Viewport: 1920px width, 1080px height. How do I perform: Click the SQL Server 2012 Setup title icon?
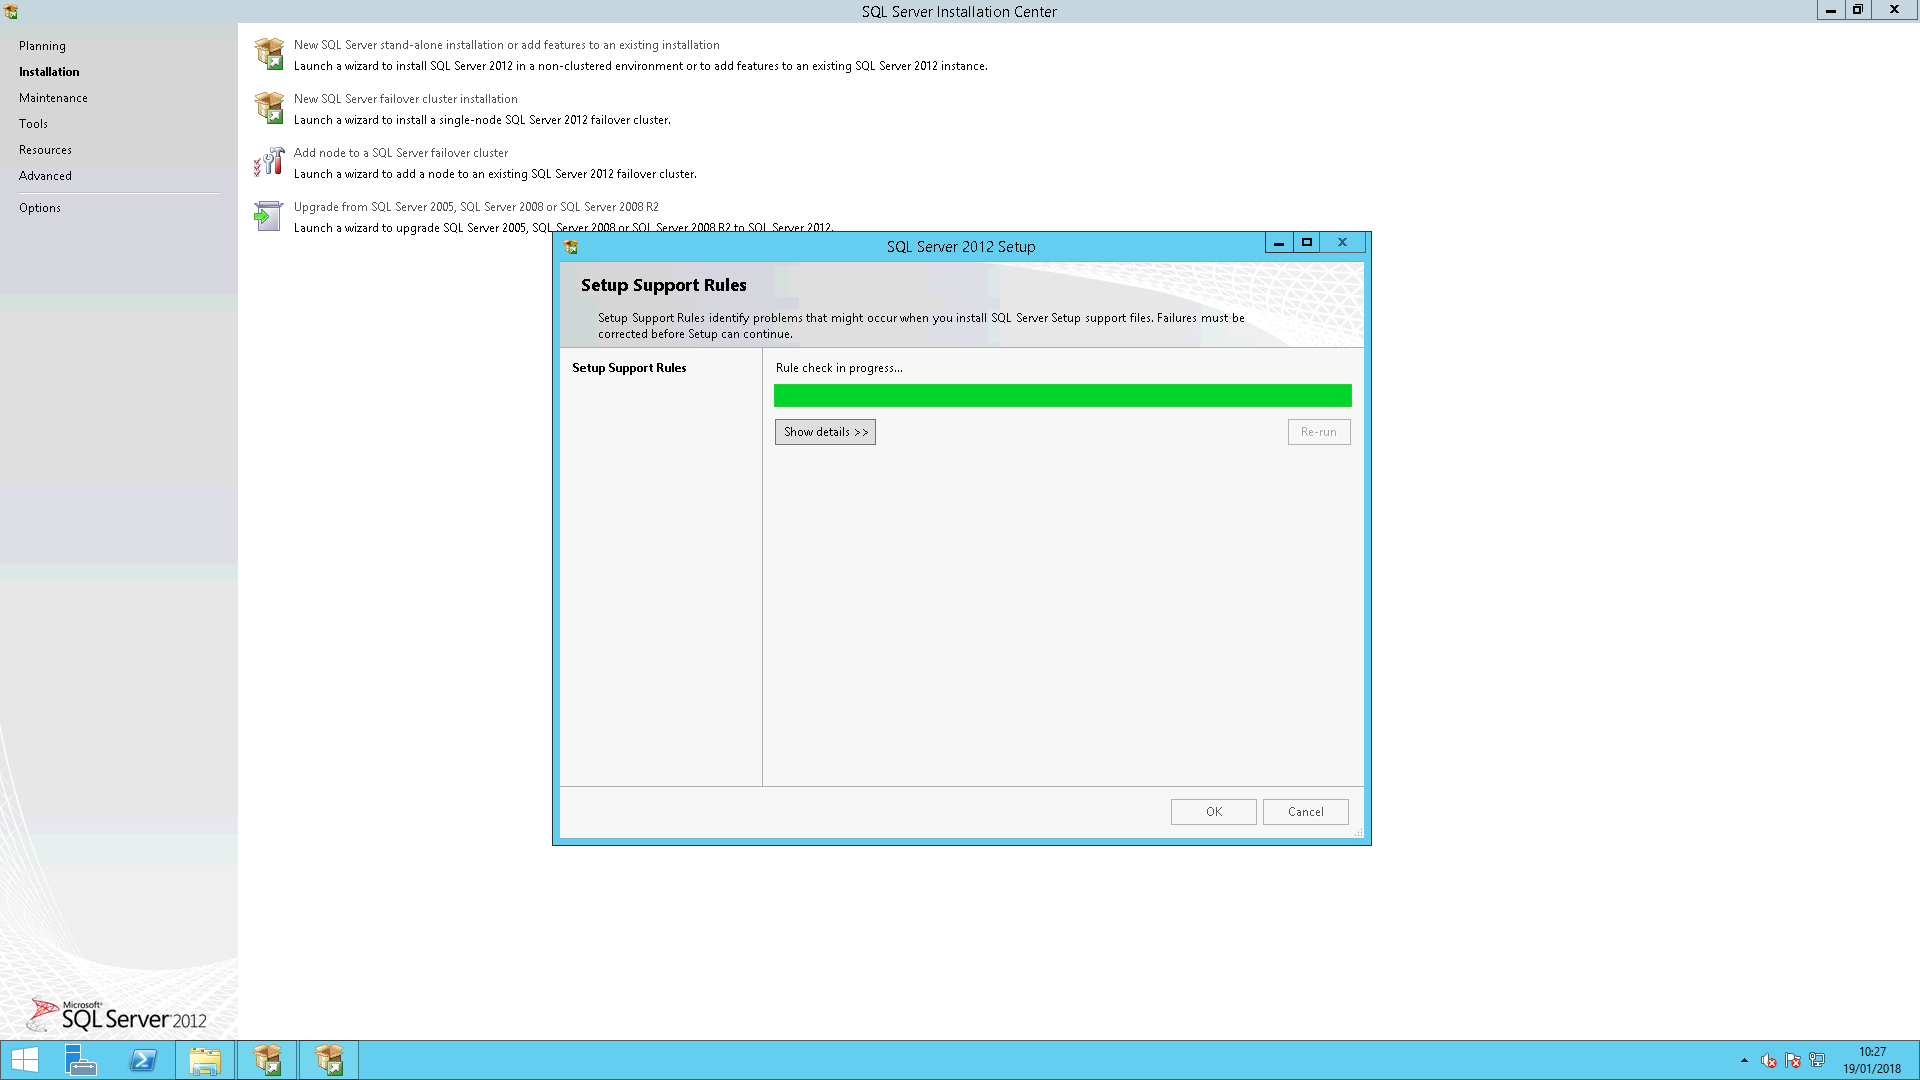pyautogui.click(x=571, y=246)
